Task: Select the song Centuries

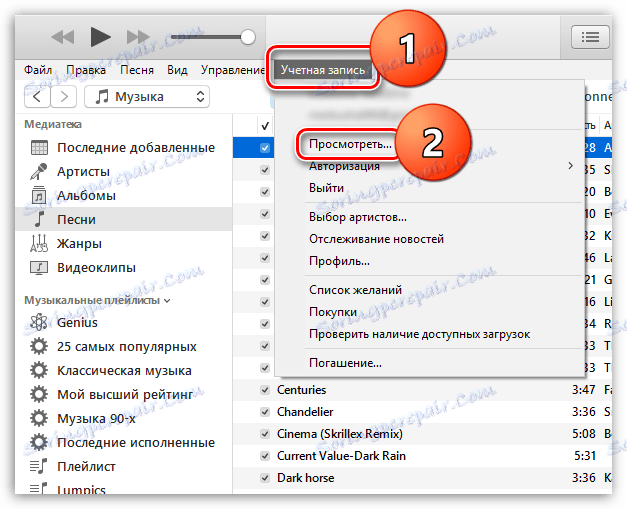Action: (302, 390)
